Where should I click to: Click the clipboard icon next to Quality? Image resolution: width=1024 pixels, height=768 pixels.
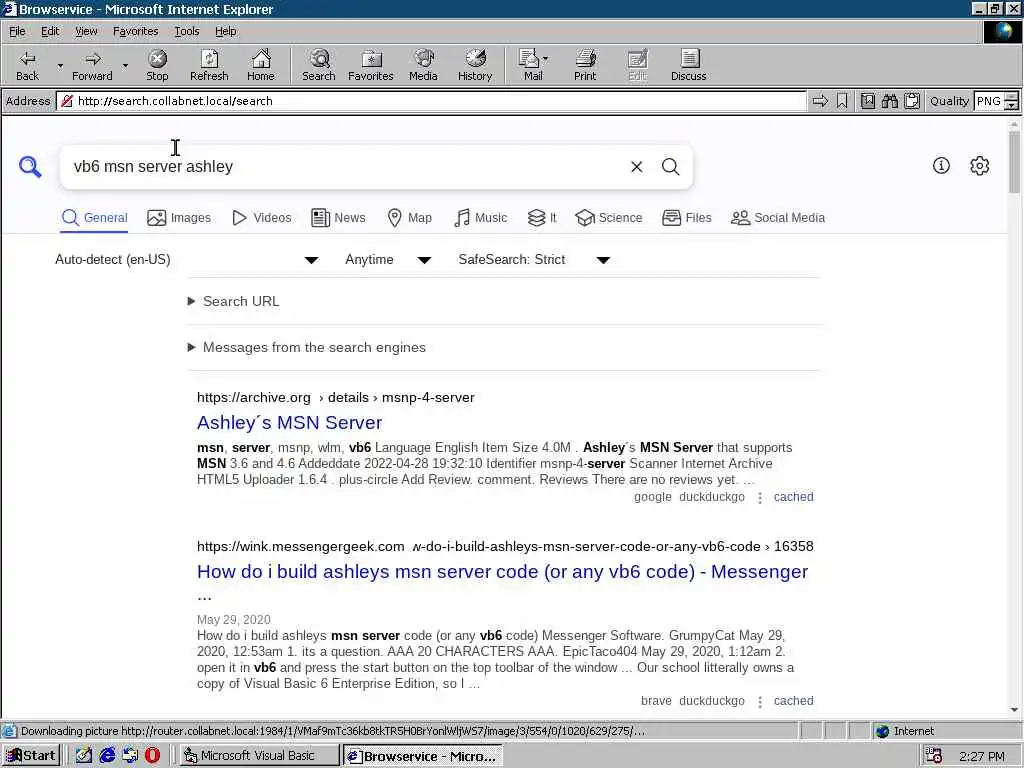pyautogui.click(x=912, y=101)
